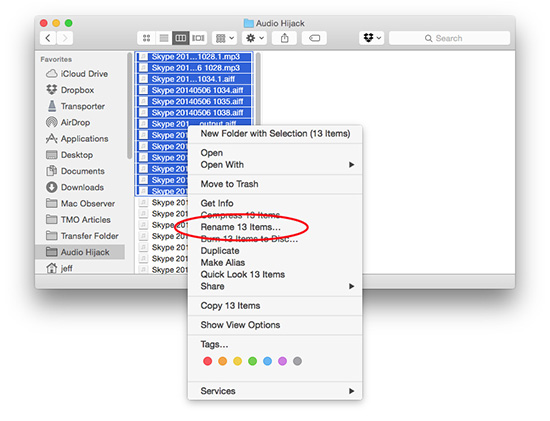Select file Skype 20140506 1034.aiff

[194, 90]
